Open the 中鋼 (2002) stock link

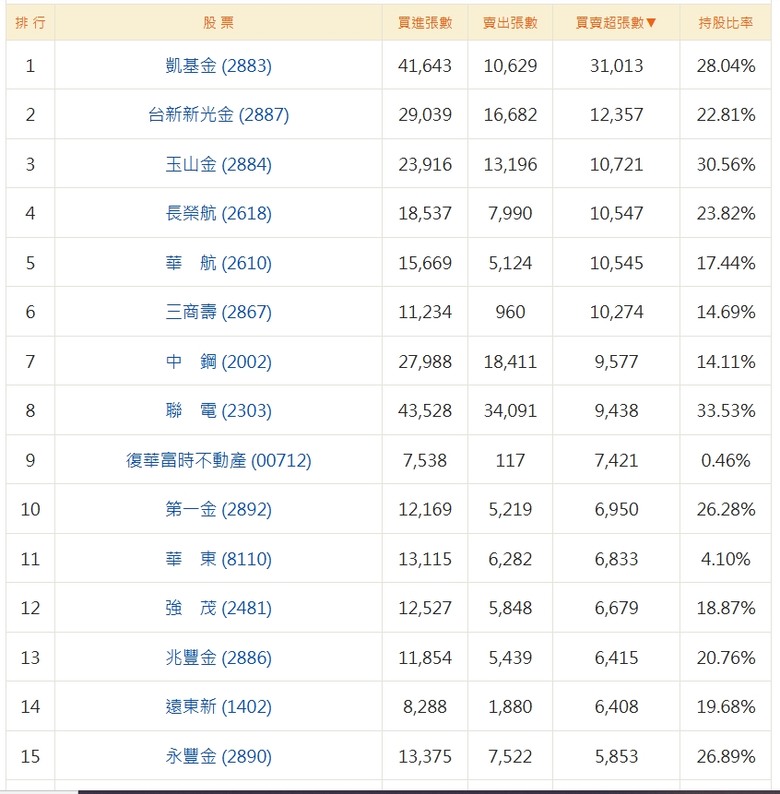click(x=218, y=362)
